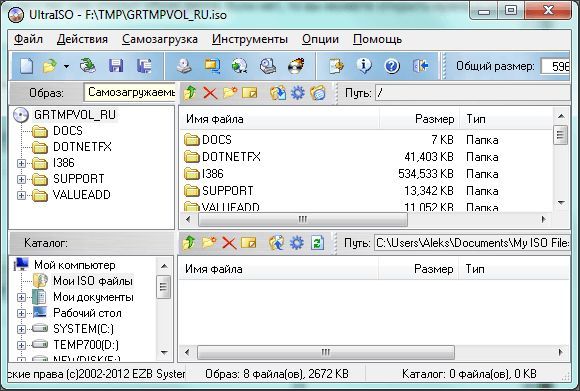Expand Рабочий стол in catalog tree
The width and height of the screenshot is (580, 391).
coord(21,313)
